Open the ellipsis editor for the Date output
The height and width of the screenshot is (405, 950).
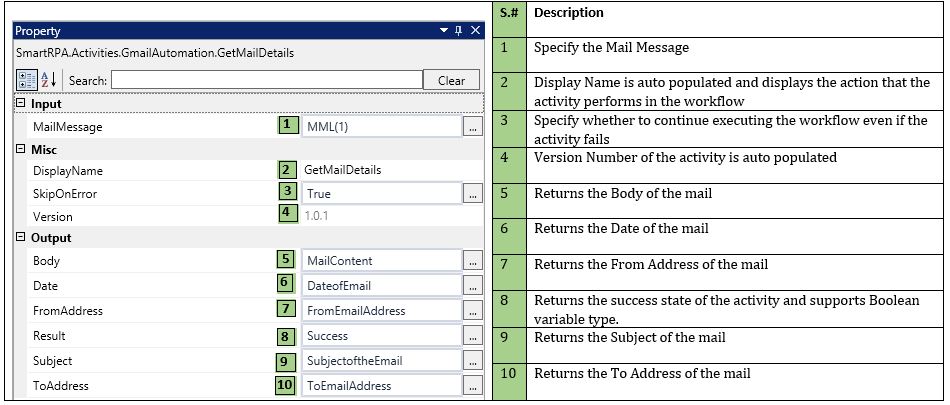pos(474,286)
